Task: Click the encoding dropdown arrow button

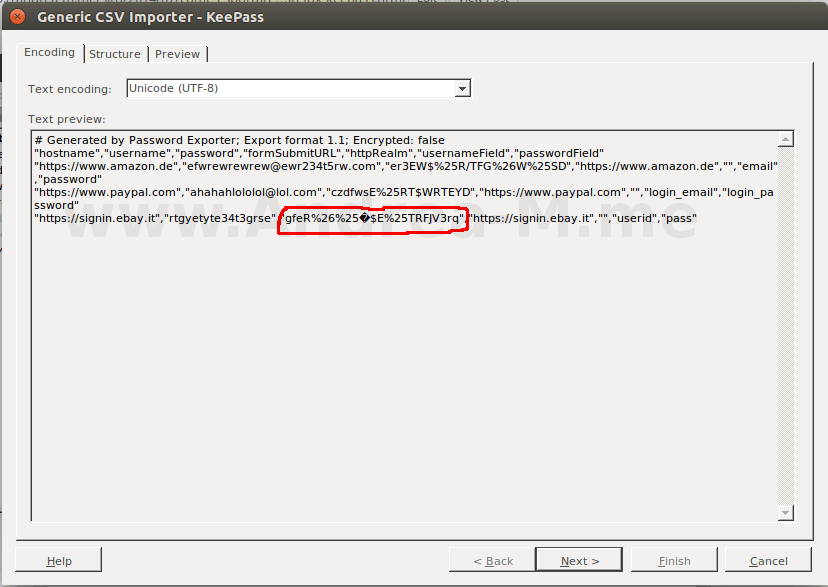Action: click(462, 88)
